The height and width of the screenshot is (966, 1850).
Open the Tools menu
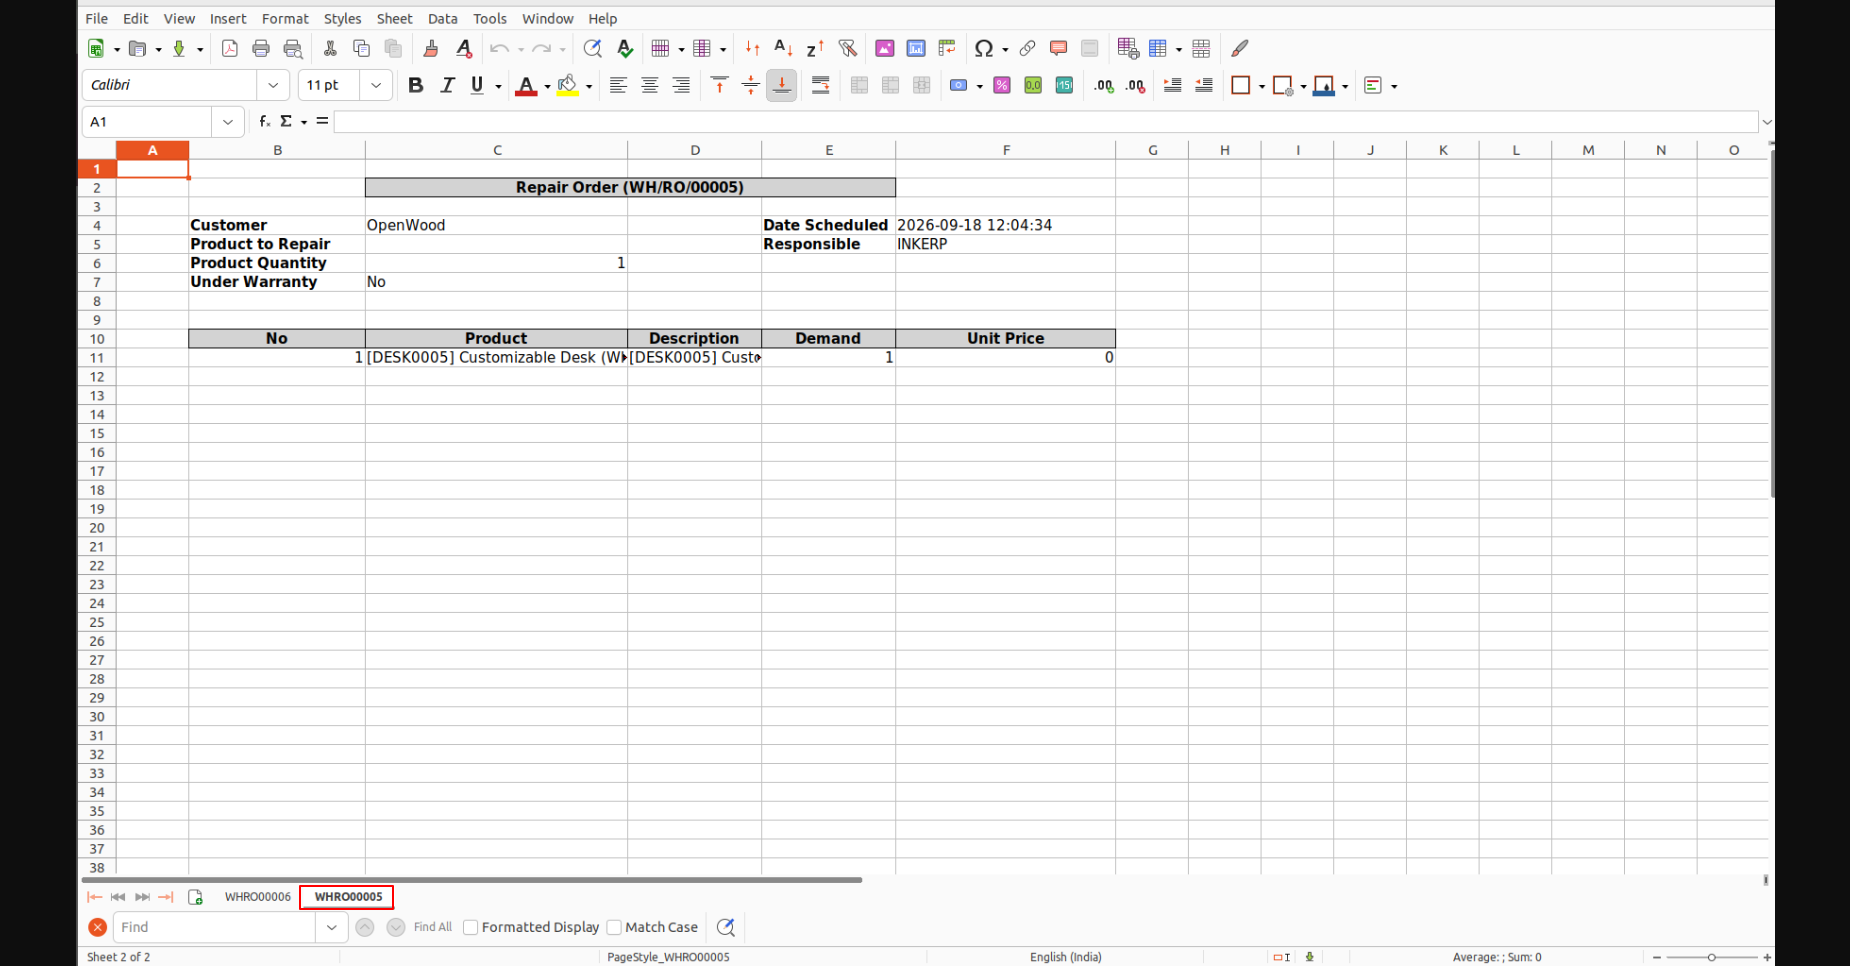tap(490, 18)
